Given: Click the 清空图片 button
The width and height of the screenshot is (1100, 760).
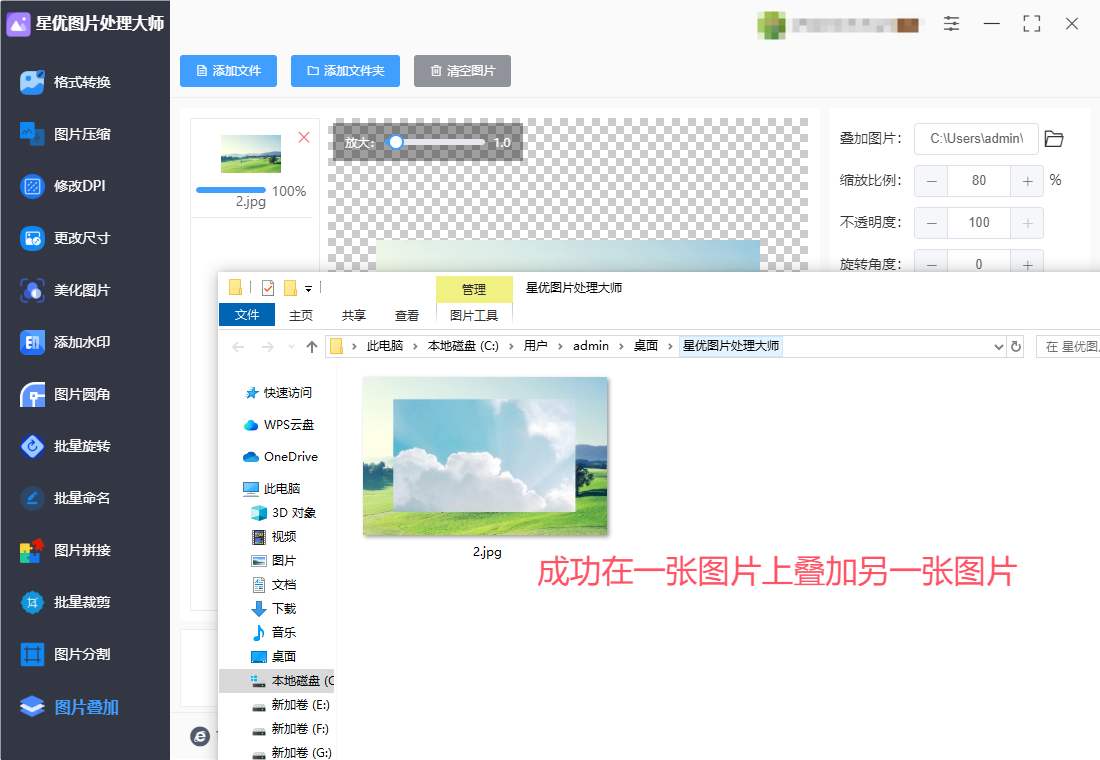Looking at the screenshot, I should coord(462,71).
